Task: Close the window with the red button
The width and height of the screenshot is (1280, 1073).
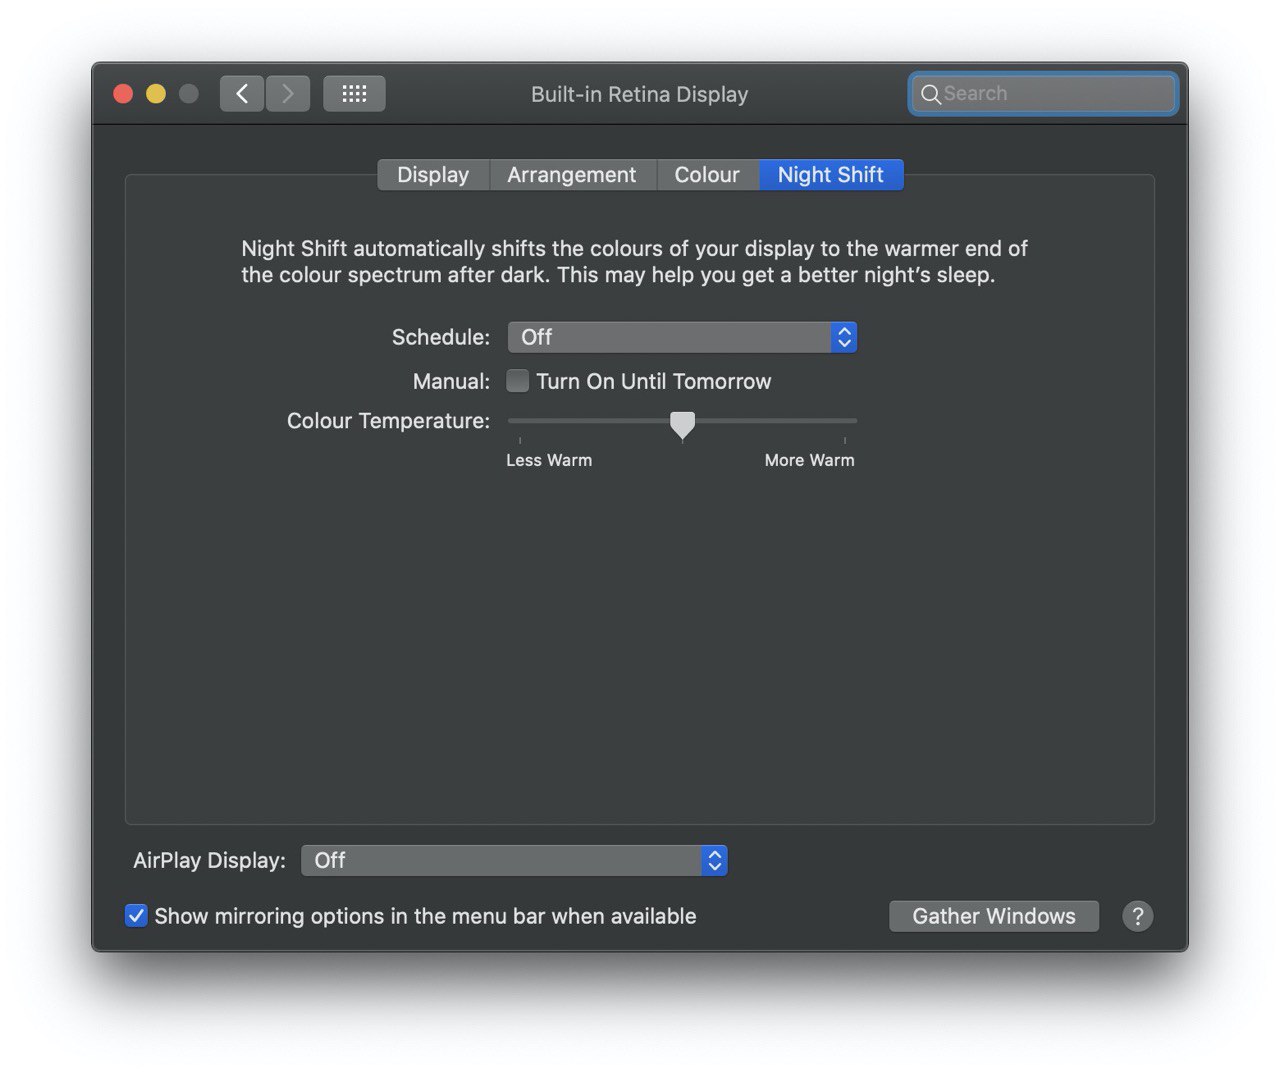Action: coord(123,94)
